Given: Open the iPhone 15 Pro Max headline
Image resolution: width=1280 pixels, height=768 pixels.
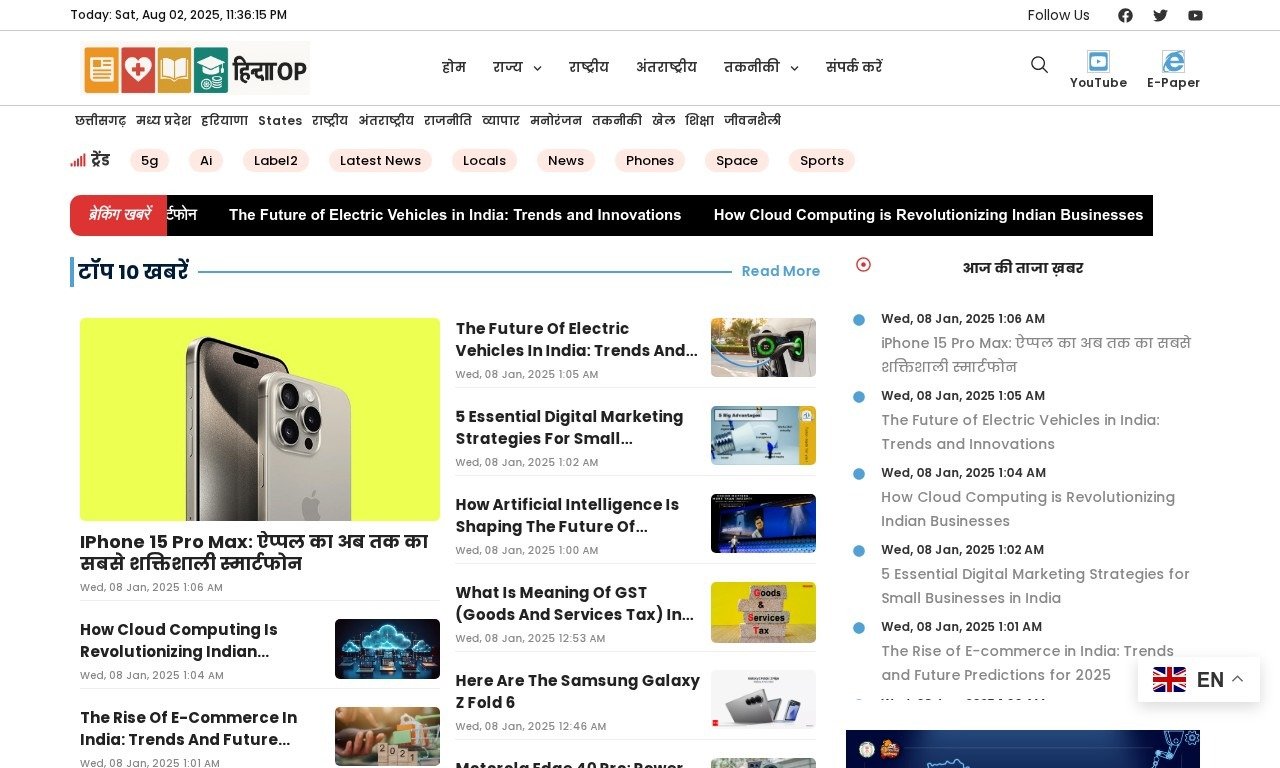Looking at the screenshot, I should 253,552.
